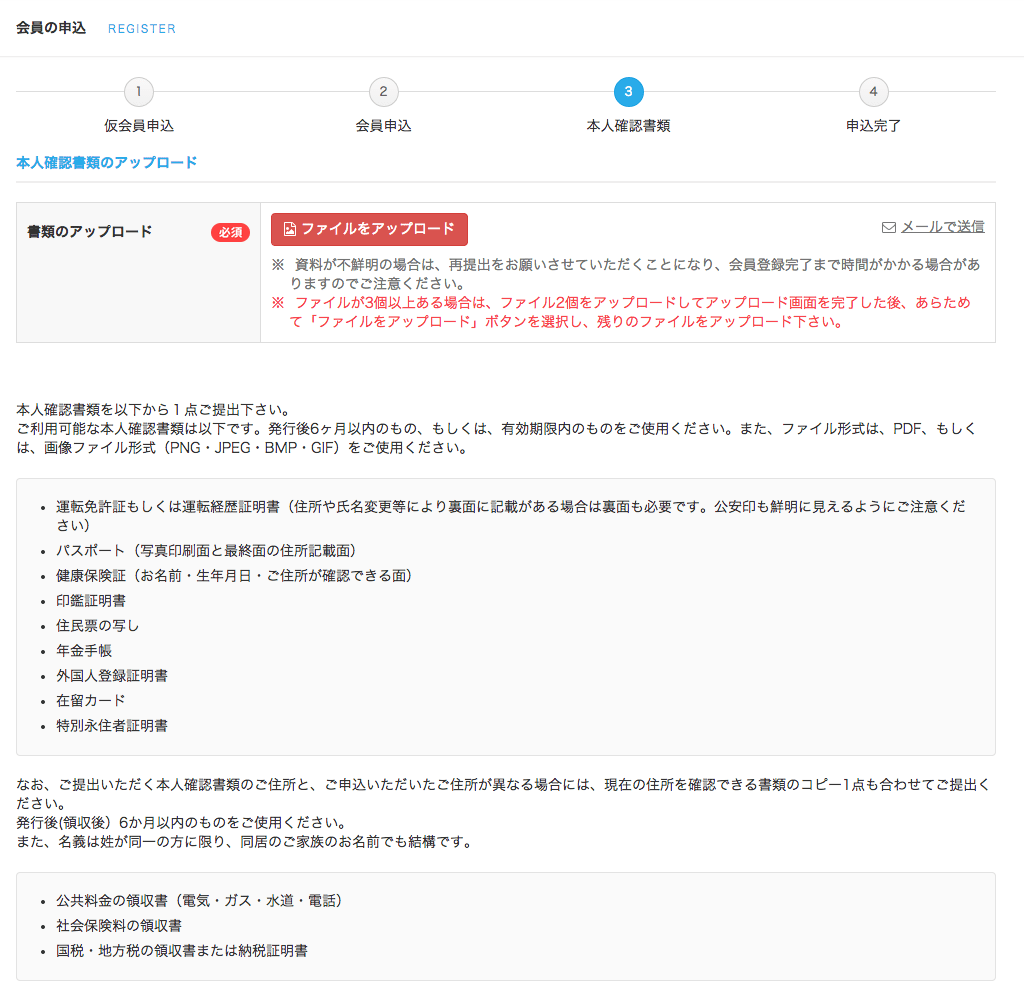Viewport: 1024px width, 991px height.
Task: Click the REGISTER header label
Action: 142,29
